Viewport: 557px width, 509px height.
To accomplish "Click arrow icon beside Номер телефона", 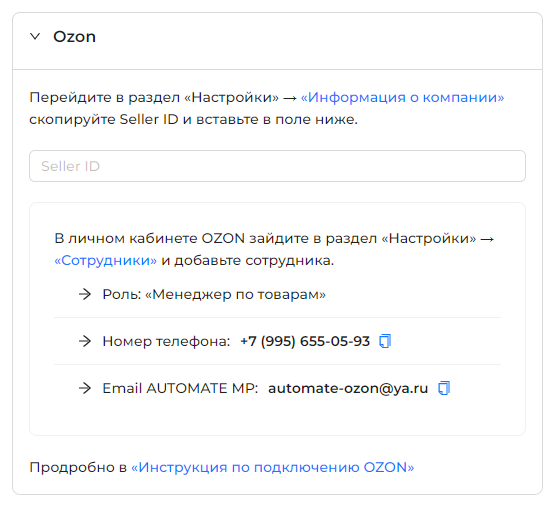I will [85, 341].
